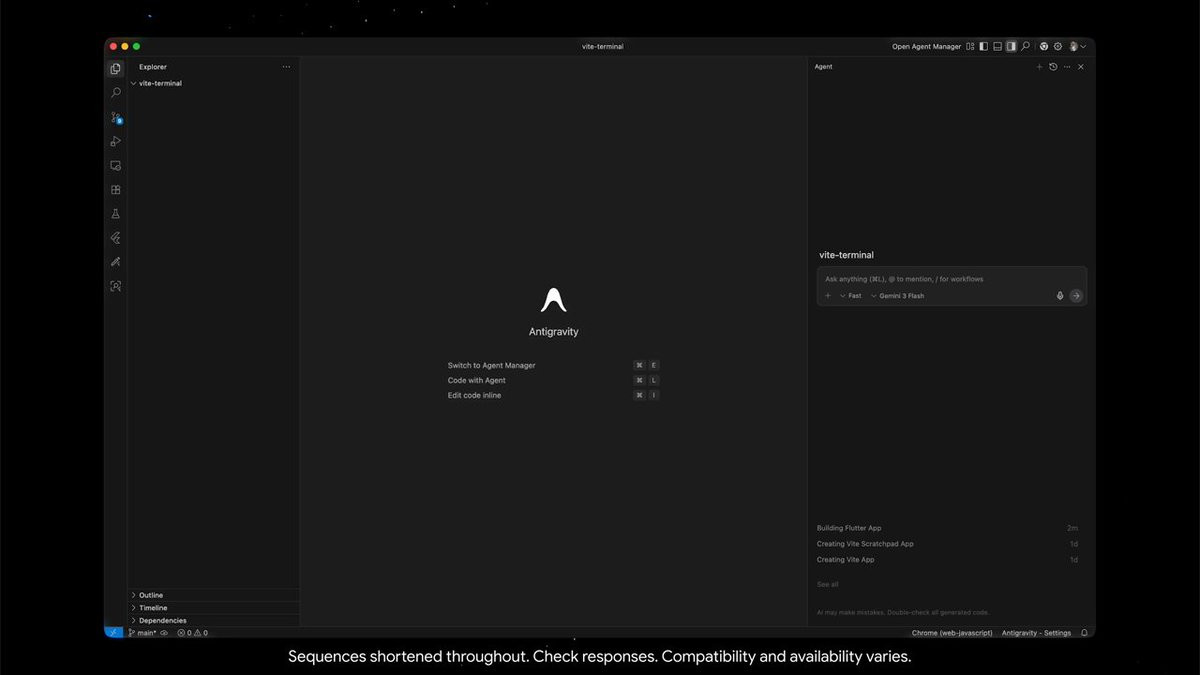This screenshot has width=1200, height=675.
Task: Click Switch to Agent Manager shortcut row
Action: click(x=553, y=365)
